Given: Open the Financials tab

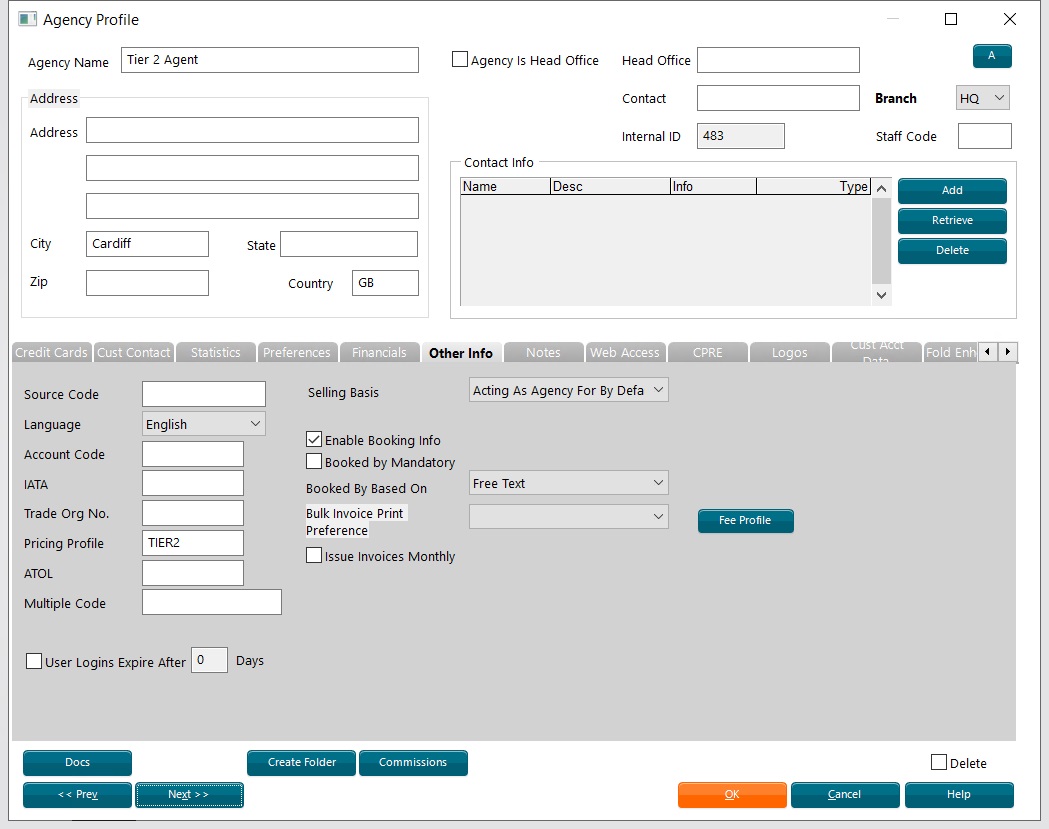Looking at the screenshot, I should [x=379, y=353].
